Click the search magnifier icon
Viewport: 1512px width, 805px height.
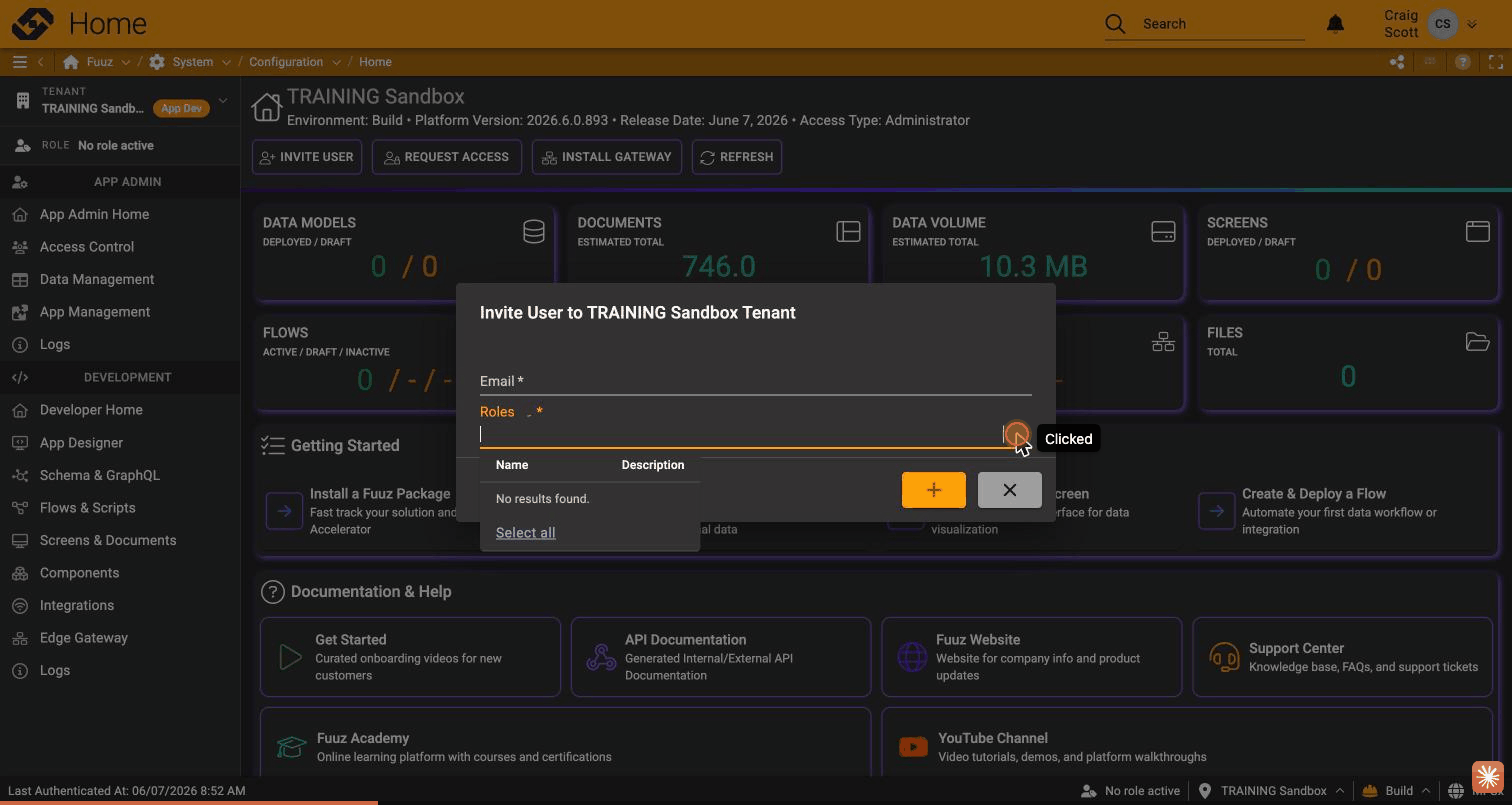(x=1115, y=24)
